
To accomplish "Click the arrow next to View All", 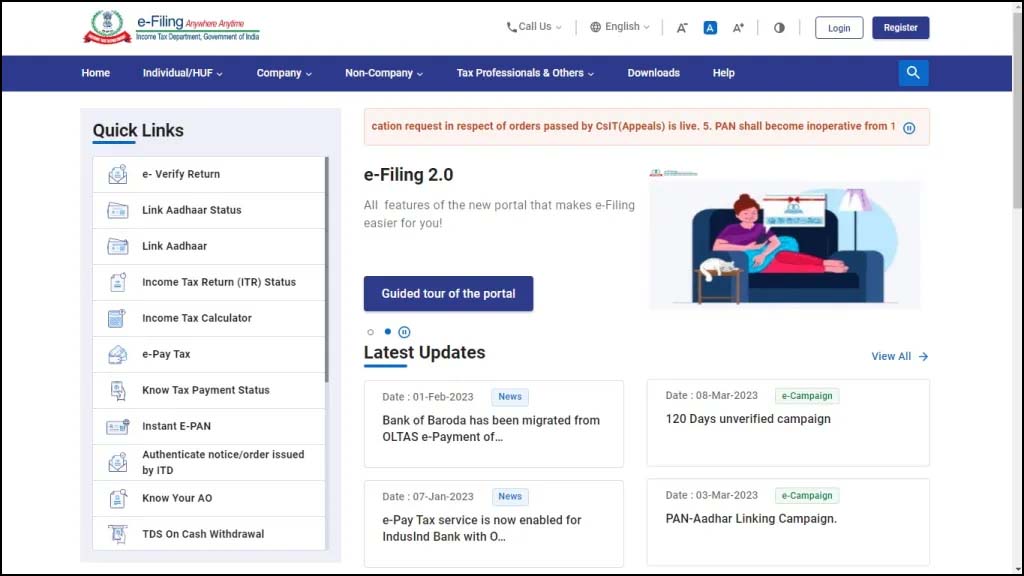I will click(923, 357).
